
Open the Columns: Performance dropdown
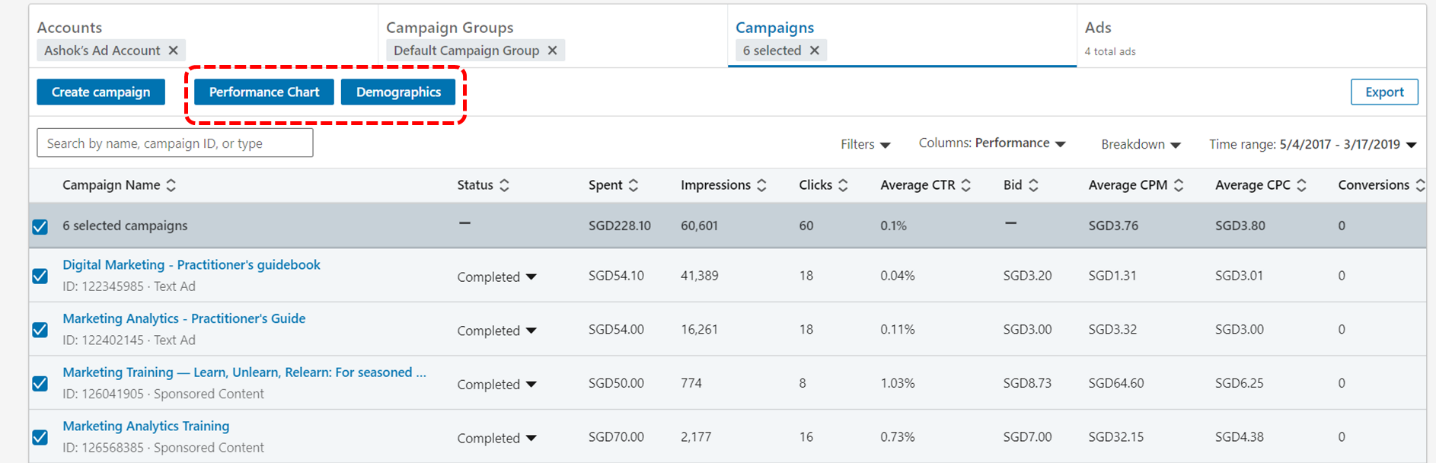[x=992, y=143]
